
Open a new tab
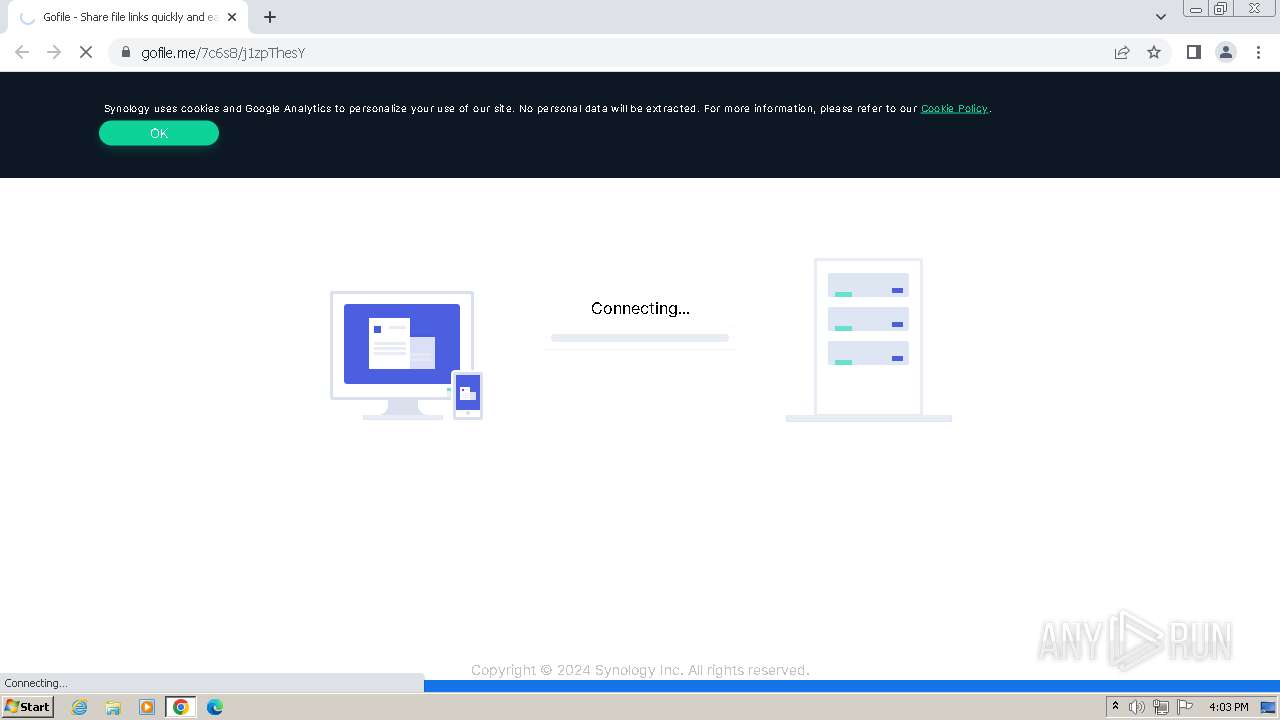pyautogui.click(x=270, y=17)
